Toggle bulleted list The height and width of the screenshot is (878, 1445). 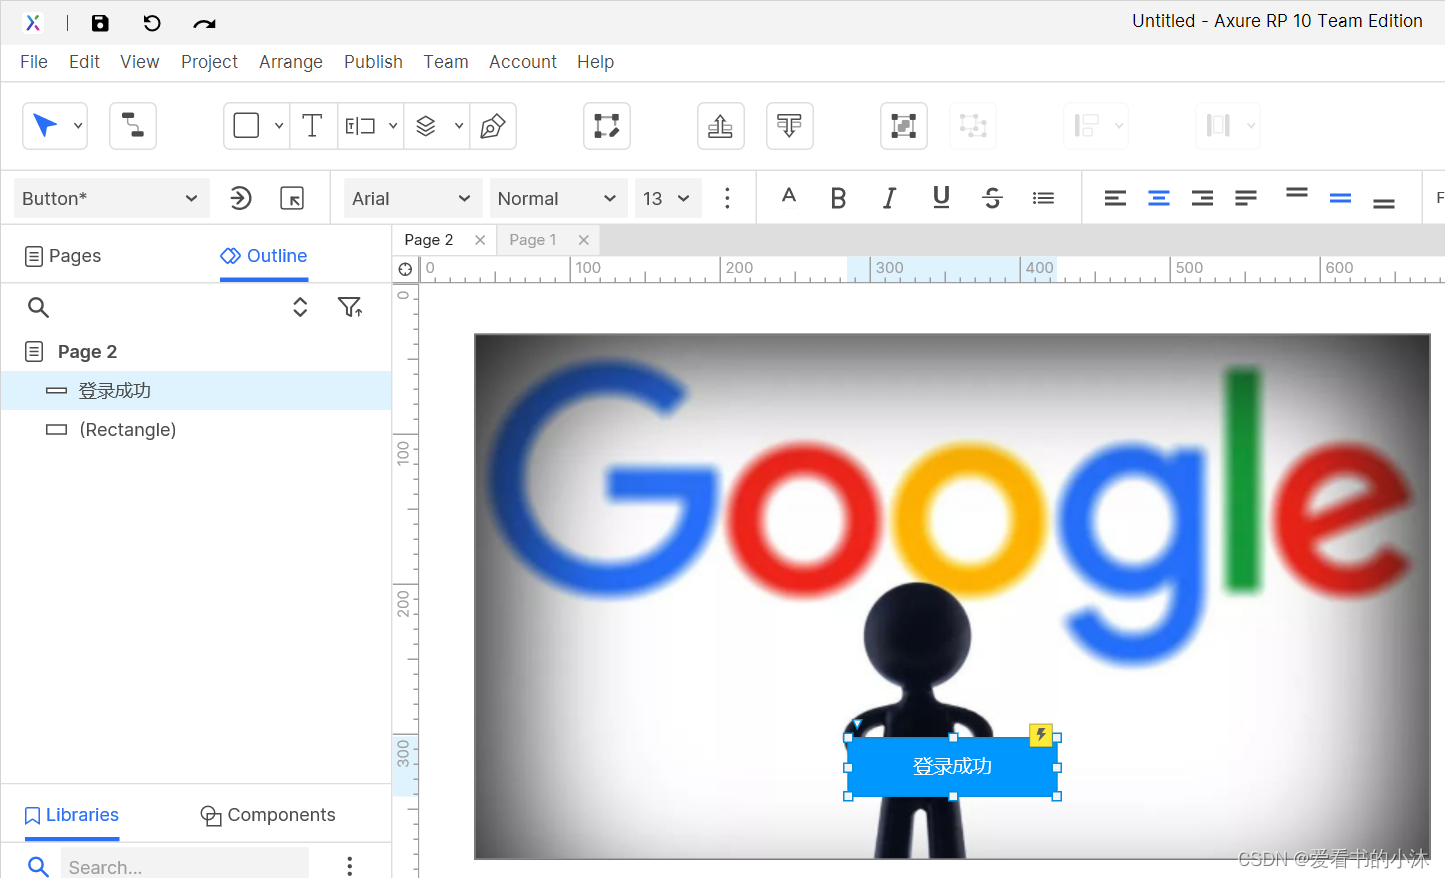coord(1043,198)
